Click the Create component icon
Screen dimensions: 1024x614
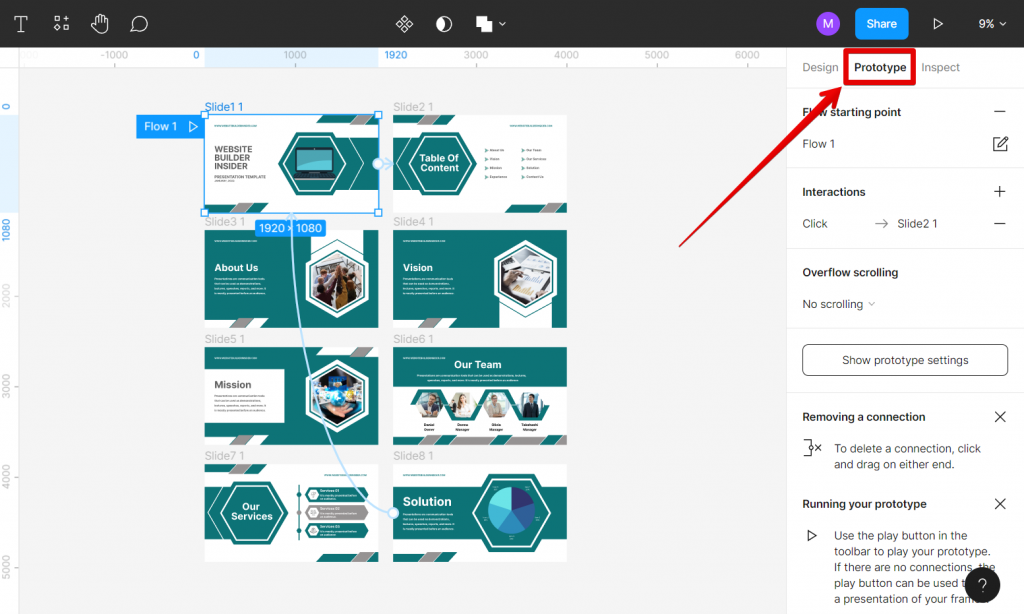click(60, 23)
